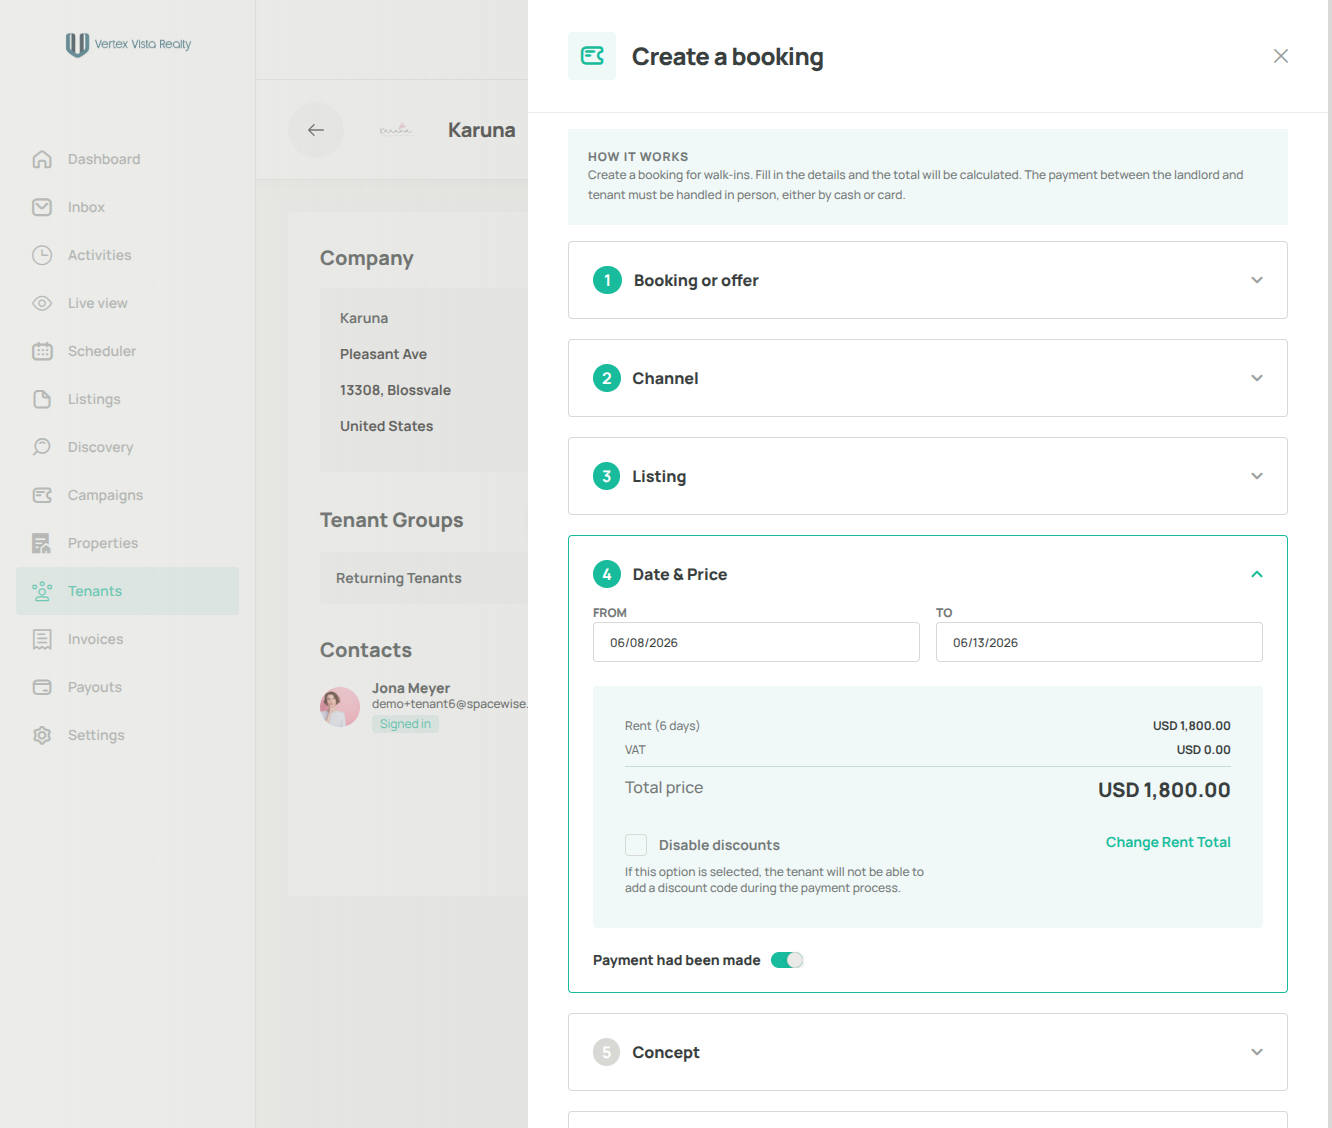This screenshot has width=1332, height=1128.
Task: Click the Live view eye icon
Action: click(x=42, y=303)
